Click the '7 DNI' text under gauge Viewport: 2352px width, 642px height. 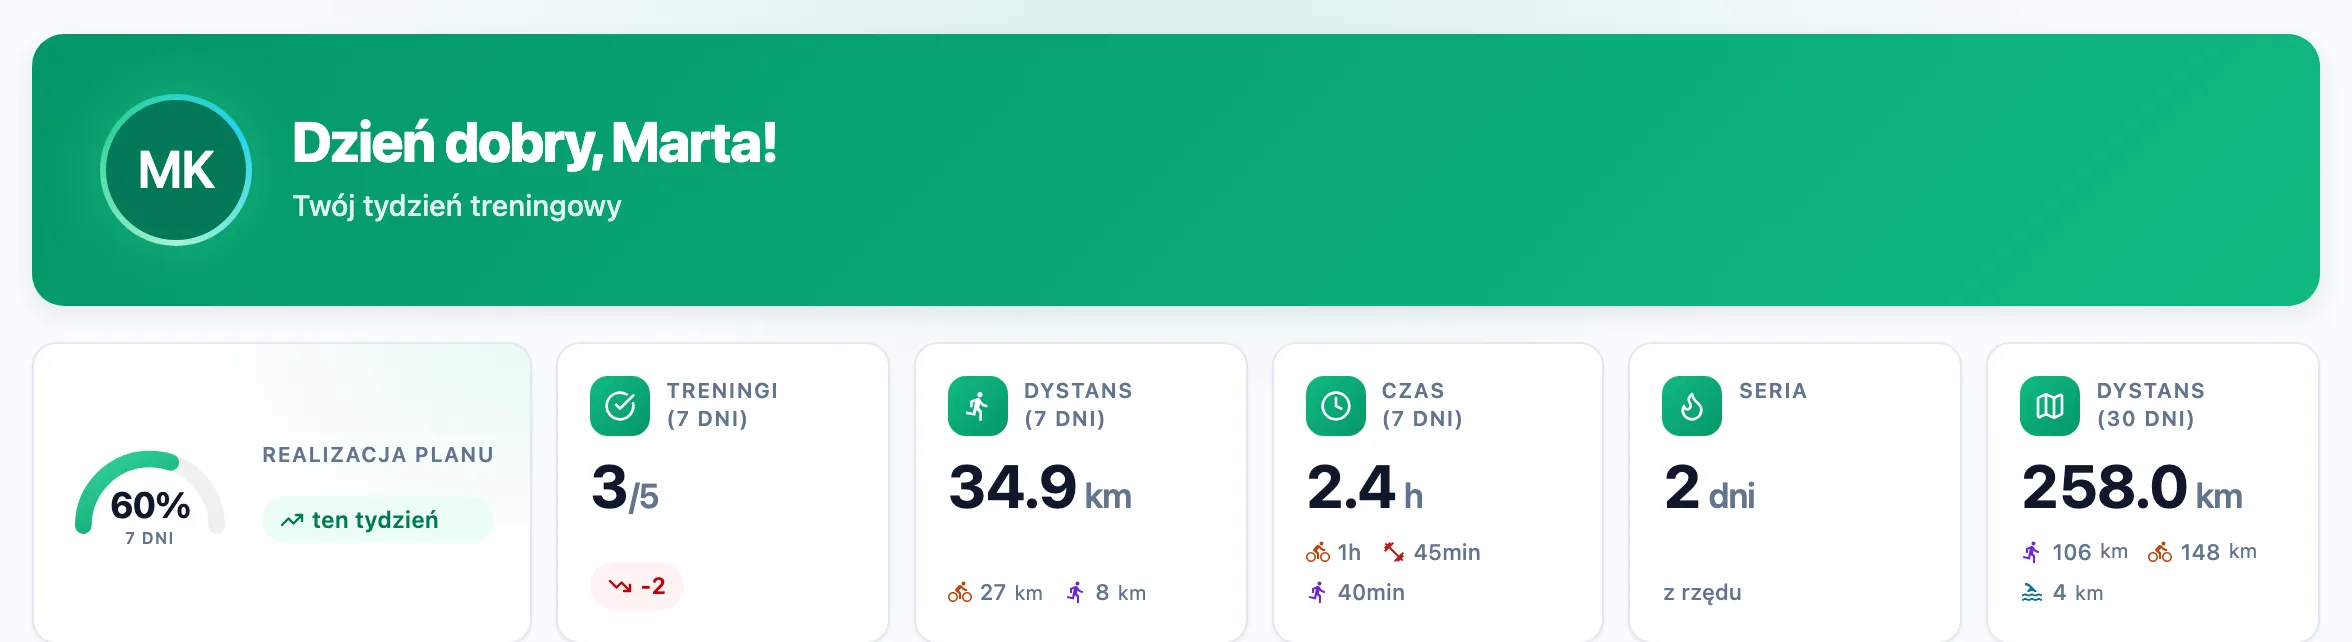(150, 538)
